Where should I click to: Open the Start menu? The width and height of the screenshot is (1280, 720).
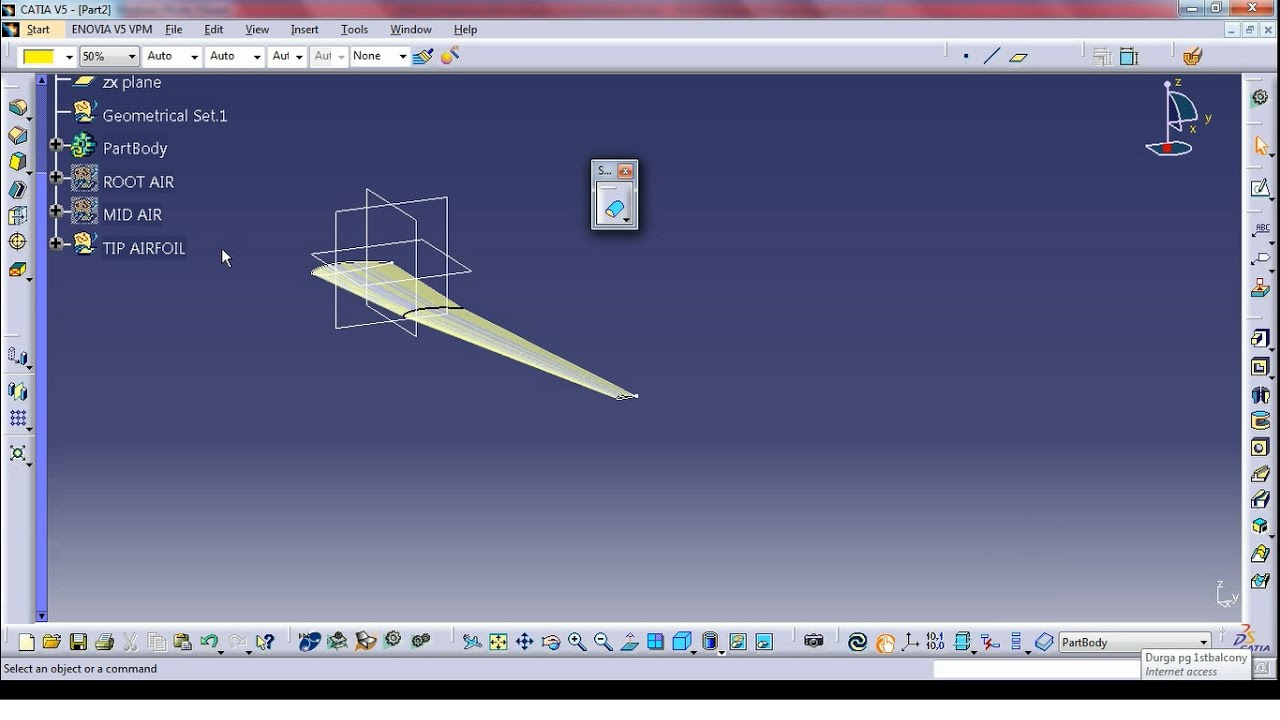click(38, 30)
